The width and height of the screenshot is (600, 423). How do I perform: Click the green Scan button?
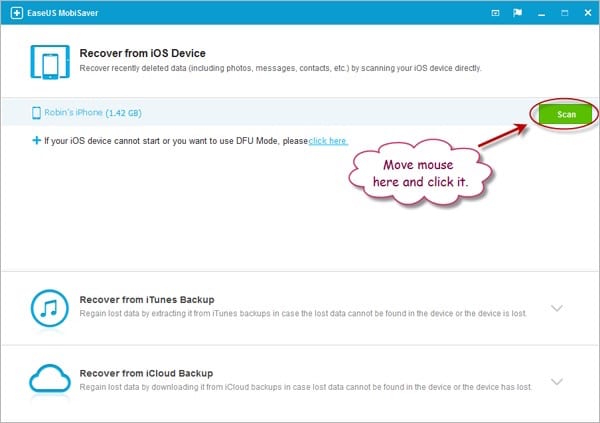pyautogui.click(x=565, y=114)
